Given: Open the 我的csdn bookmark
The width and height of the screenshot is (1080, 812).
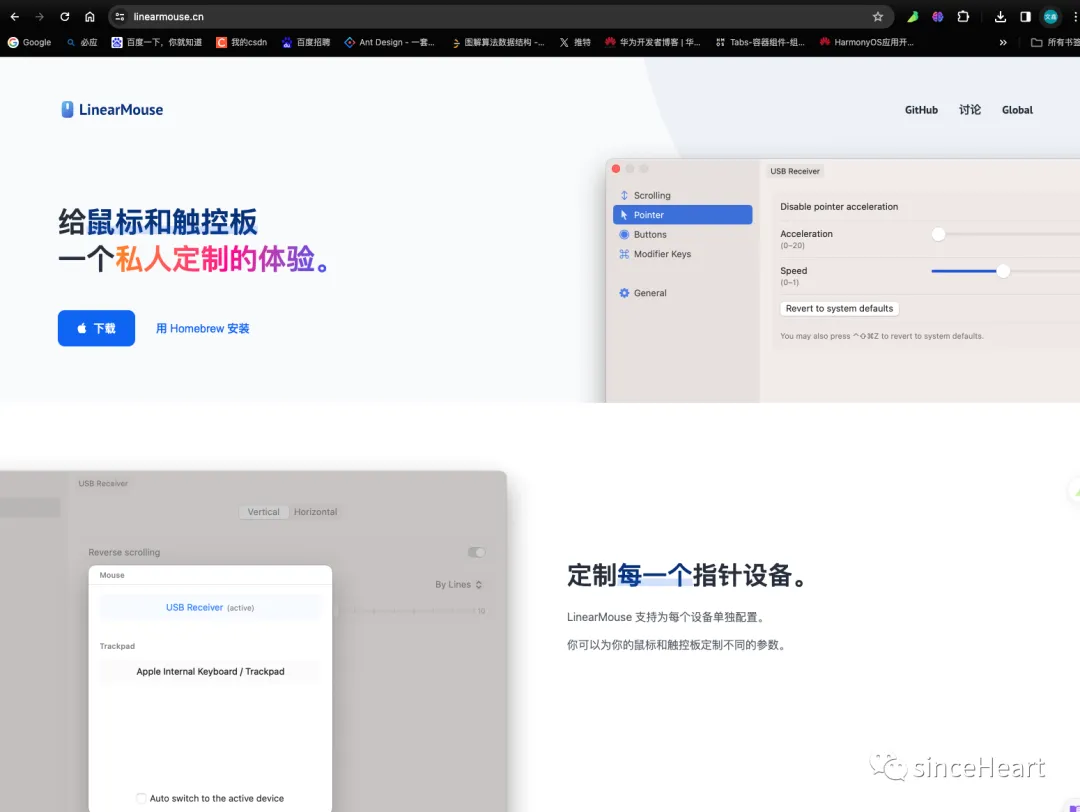Looking at the screenshot, I should pyautogui.click(x=242, y=42).
